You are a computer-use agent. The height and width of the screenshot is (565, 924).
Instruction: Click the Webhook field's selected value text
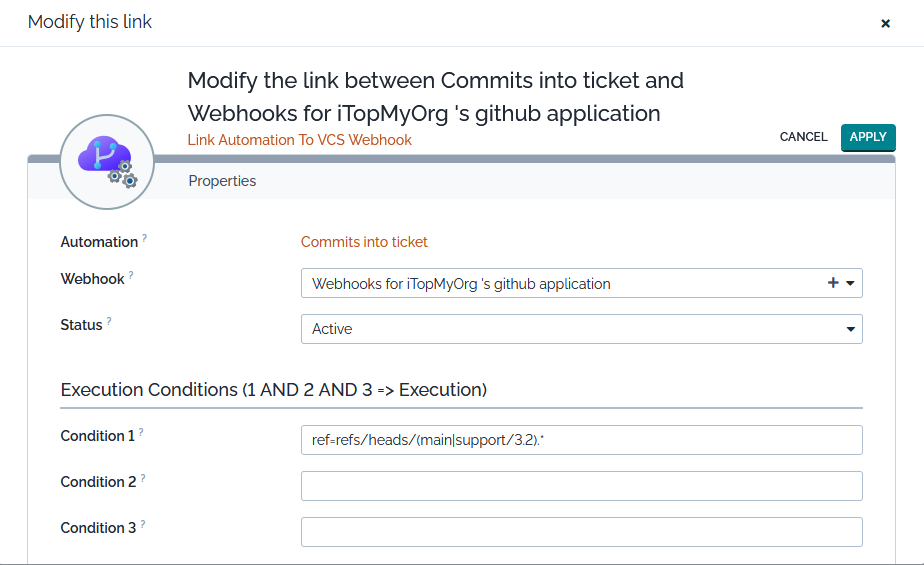[x=461, y=284]
